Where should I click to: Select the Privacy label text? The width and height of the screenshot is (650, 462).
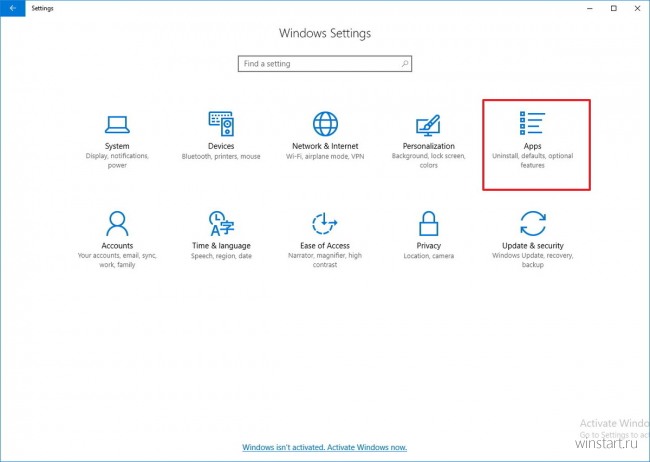tap(429, 246)
